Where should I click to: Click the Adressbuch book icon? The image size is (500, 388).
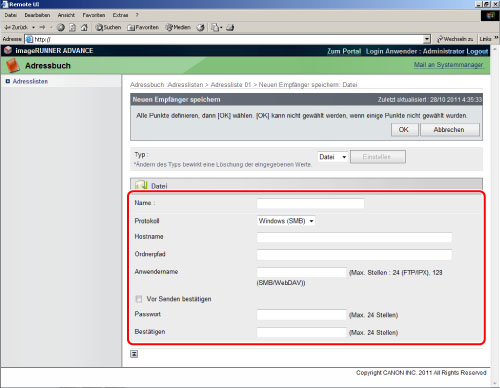(13, 65)
